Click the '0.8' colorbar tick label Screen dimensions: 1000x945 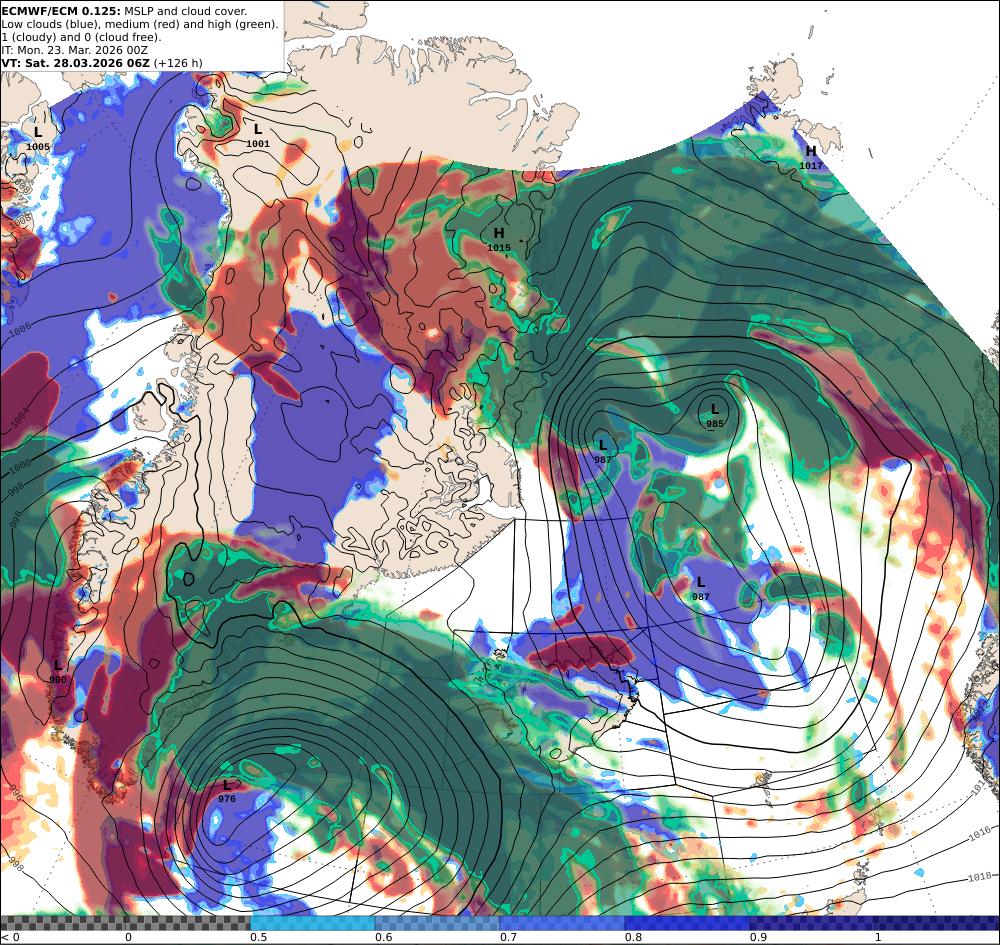click(x=633, y=937)
